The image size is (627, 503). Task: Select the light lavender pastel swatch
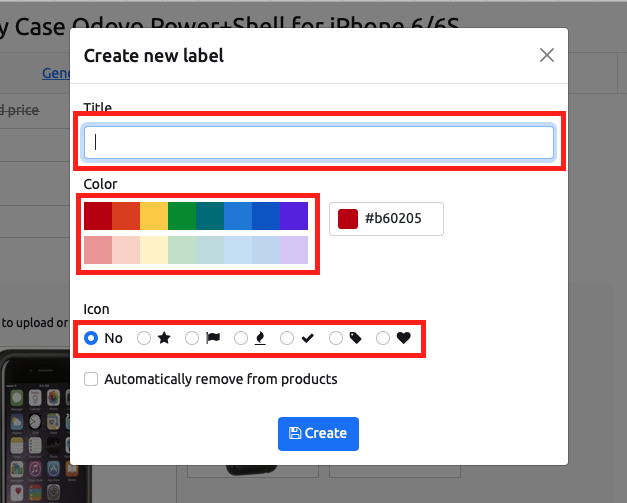click(294, 250)
